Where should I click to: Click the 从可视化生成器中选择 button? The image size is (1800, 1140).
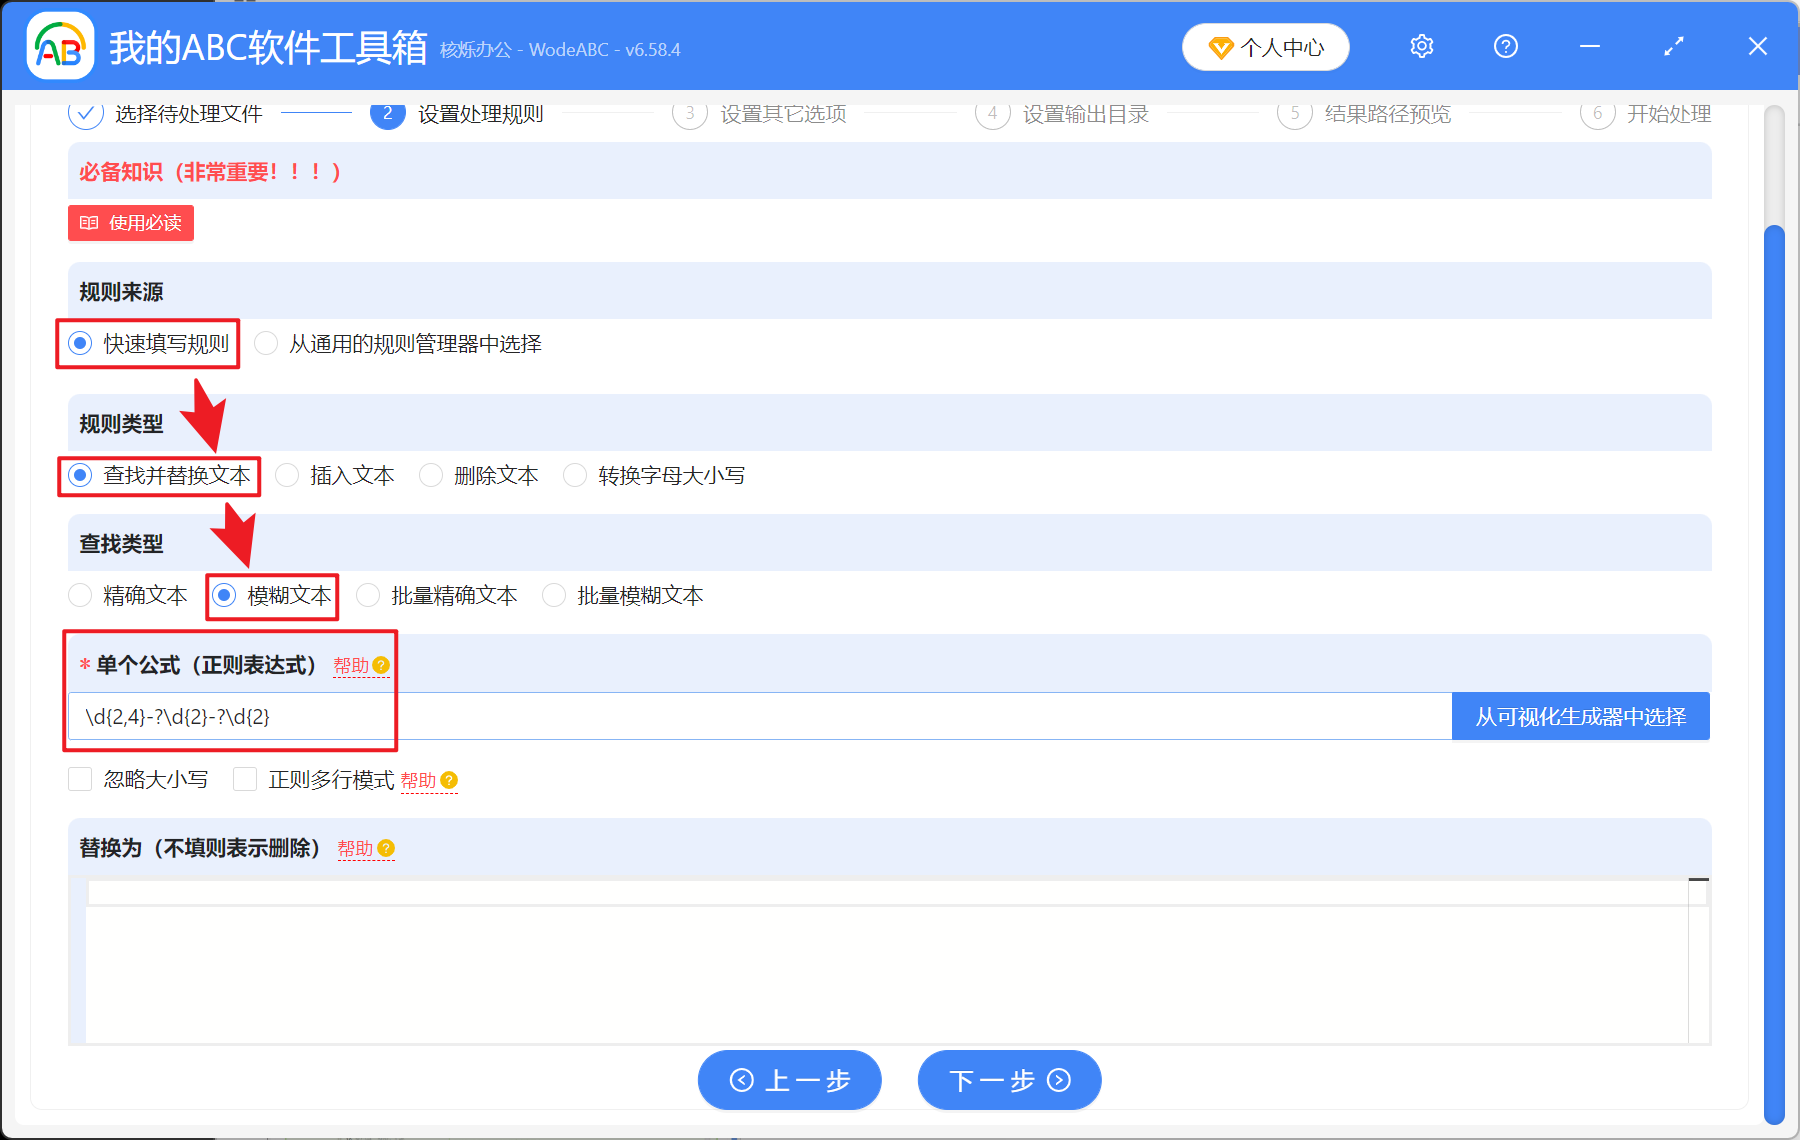(x=1580, y=716)
